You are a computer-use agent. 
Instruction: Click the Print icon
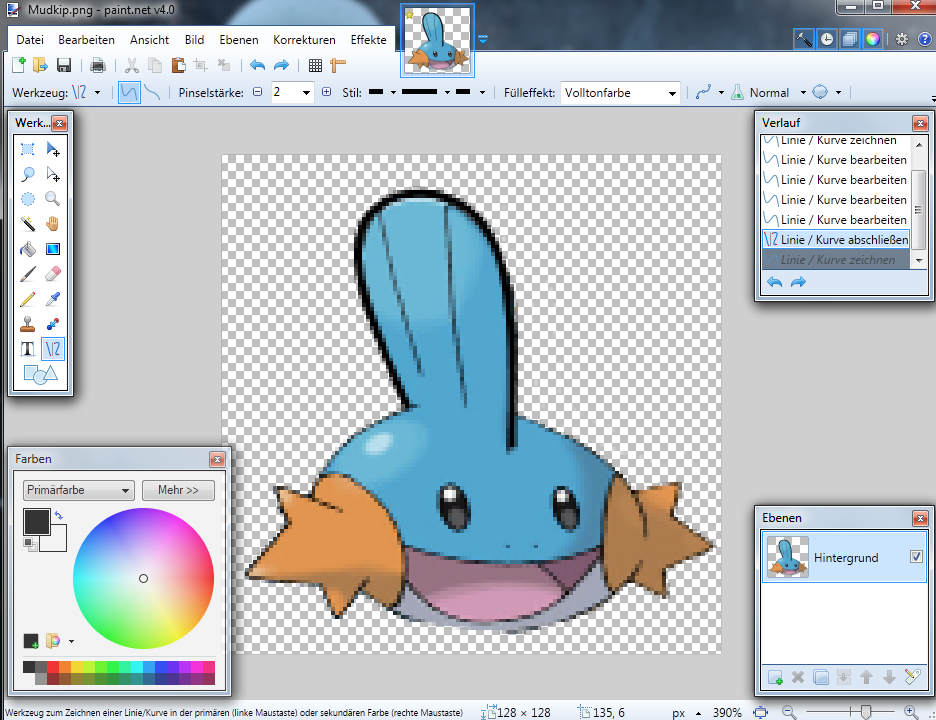click(97, 65)
